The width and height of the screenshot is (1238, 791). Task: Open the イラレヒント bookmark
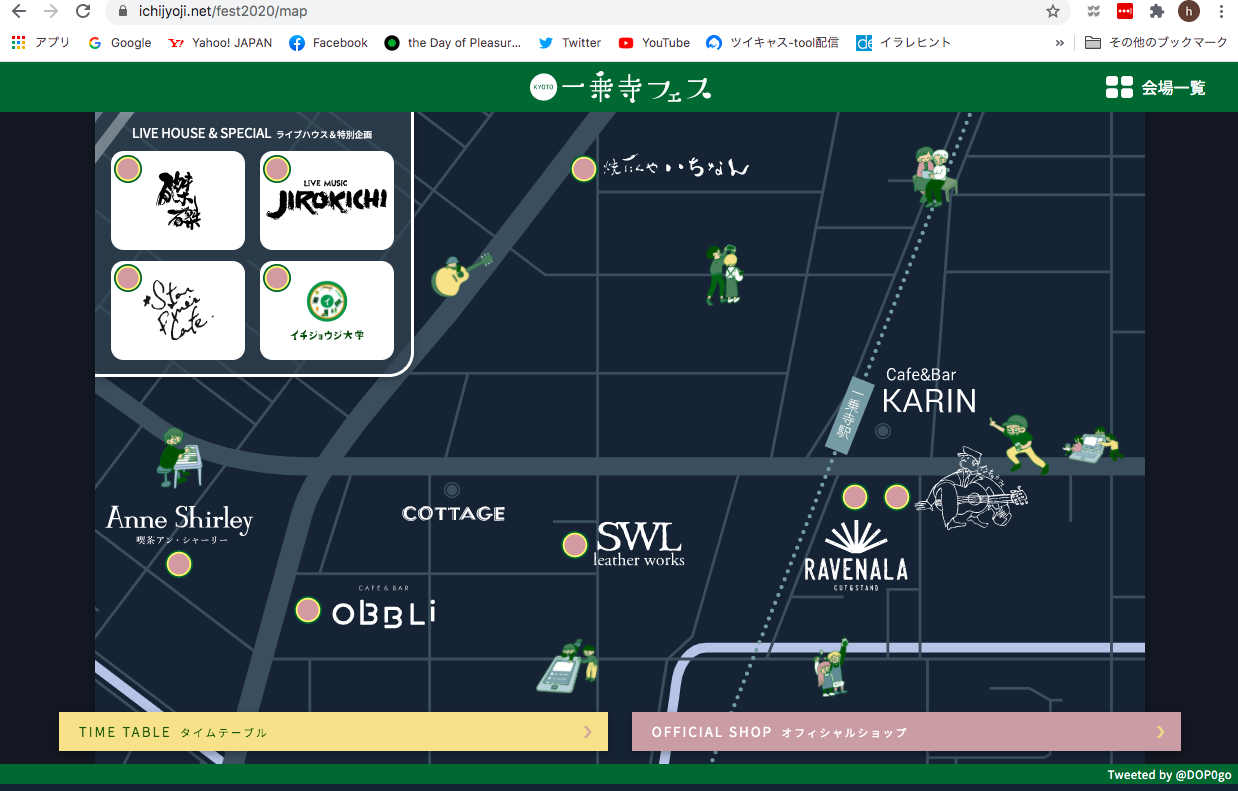904,43
